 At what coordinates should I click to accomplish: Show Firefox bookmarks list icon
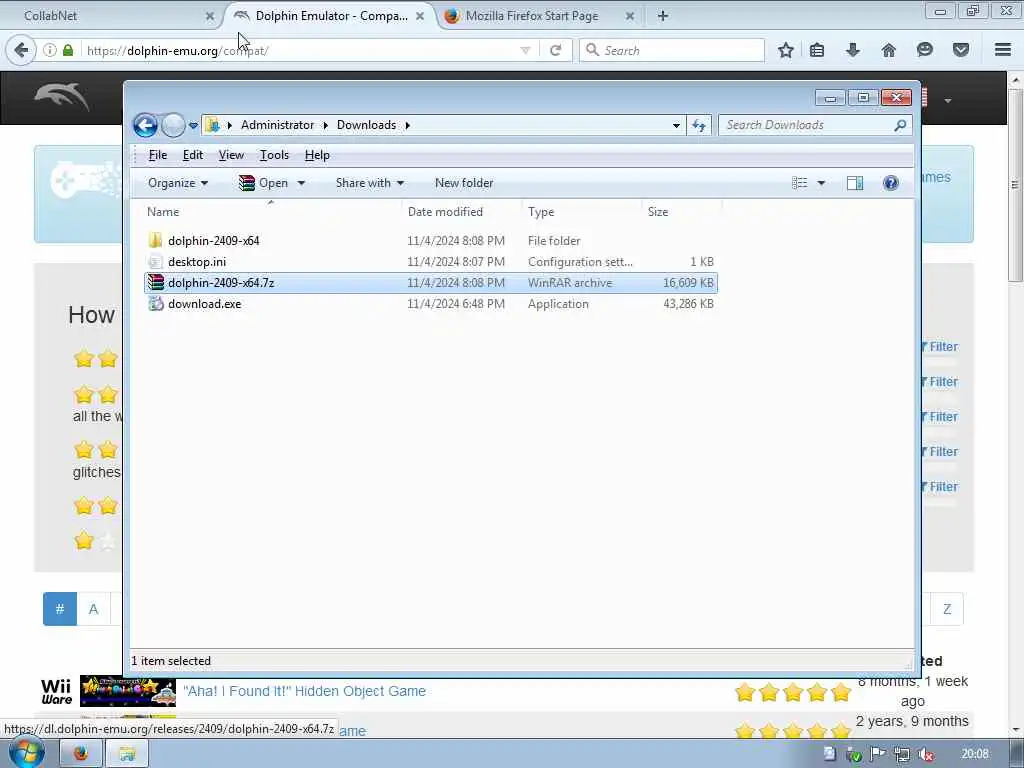[817, 50]
